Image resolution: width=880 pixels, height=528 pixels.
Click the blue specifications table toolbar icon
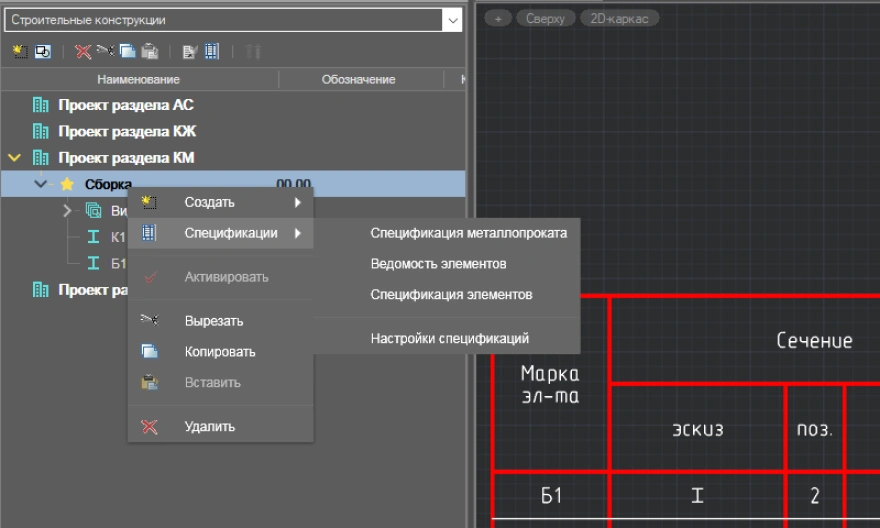pos(212,51)
